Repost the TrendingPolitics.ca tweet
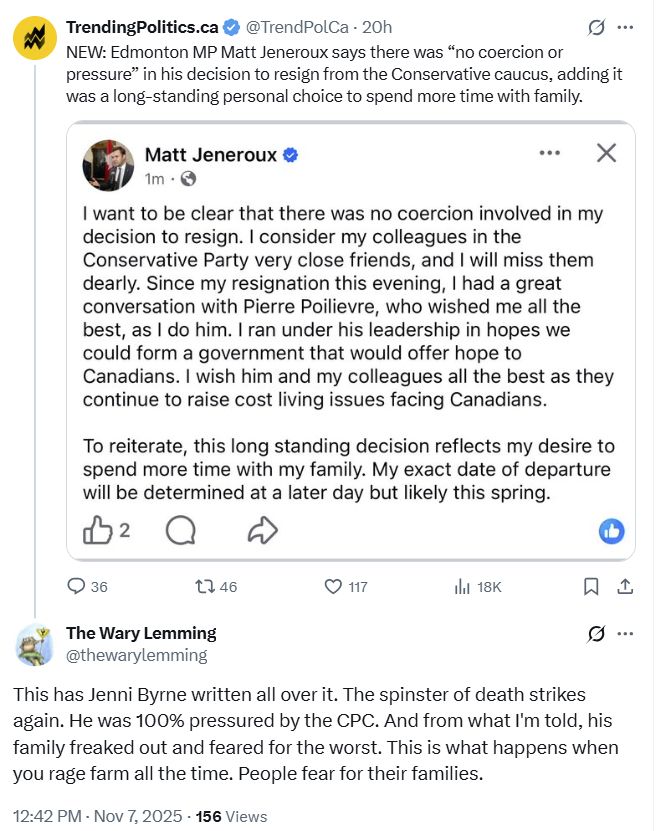 (205, 587)
